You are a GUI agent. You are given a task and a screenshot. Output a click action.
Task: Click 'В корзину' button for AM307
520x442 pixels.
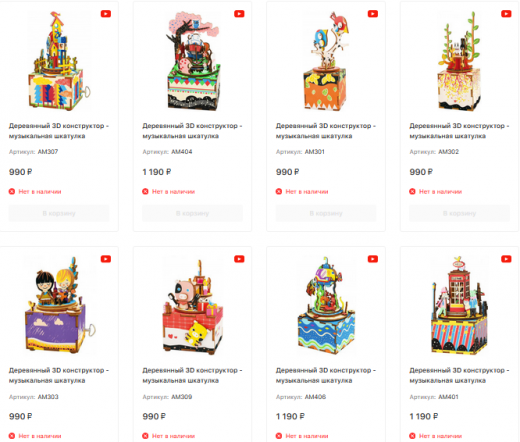[x=59, y=213]
